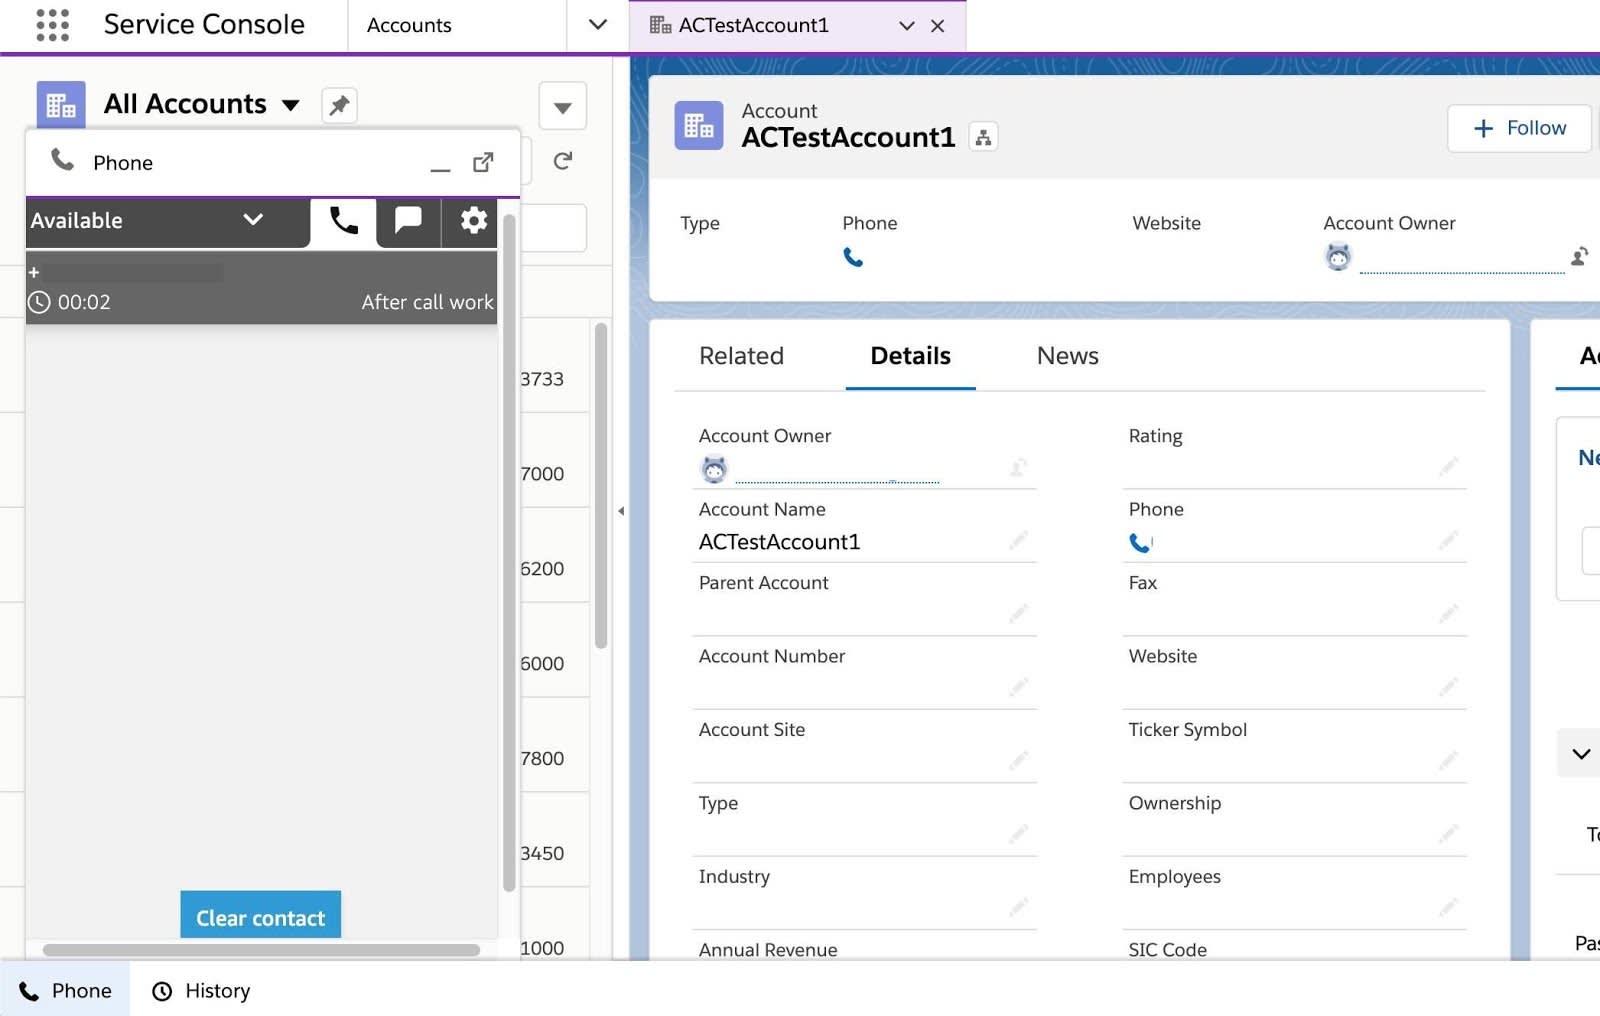
Task: Click the Clear contact button
Action: (260, 916)
